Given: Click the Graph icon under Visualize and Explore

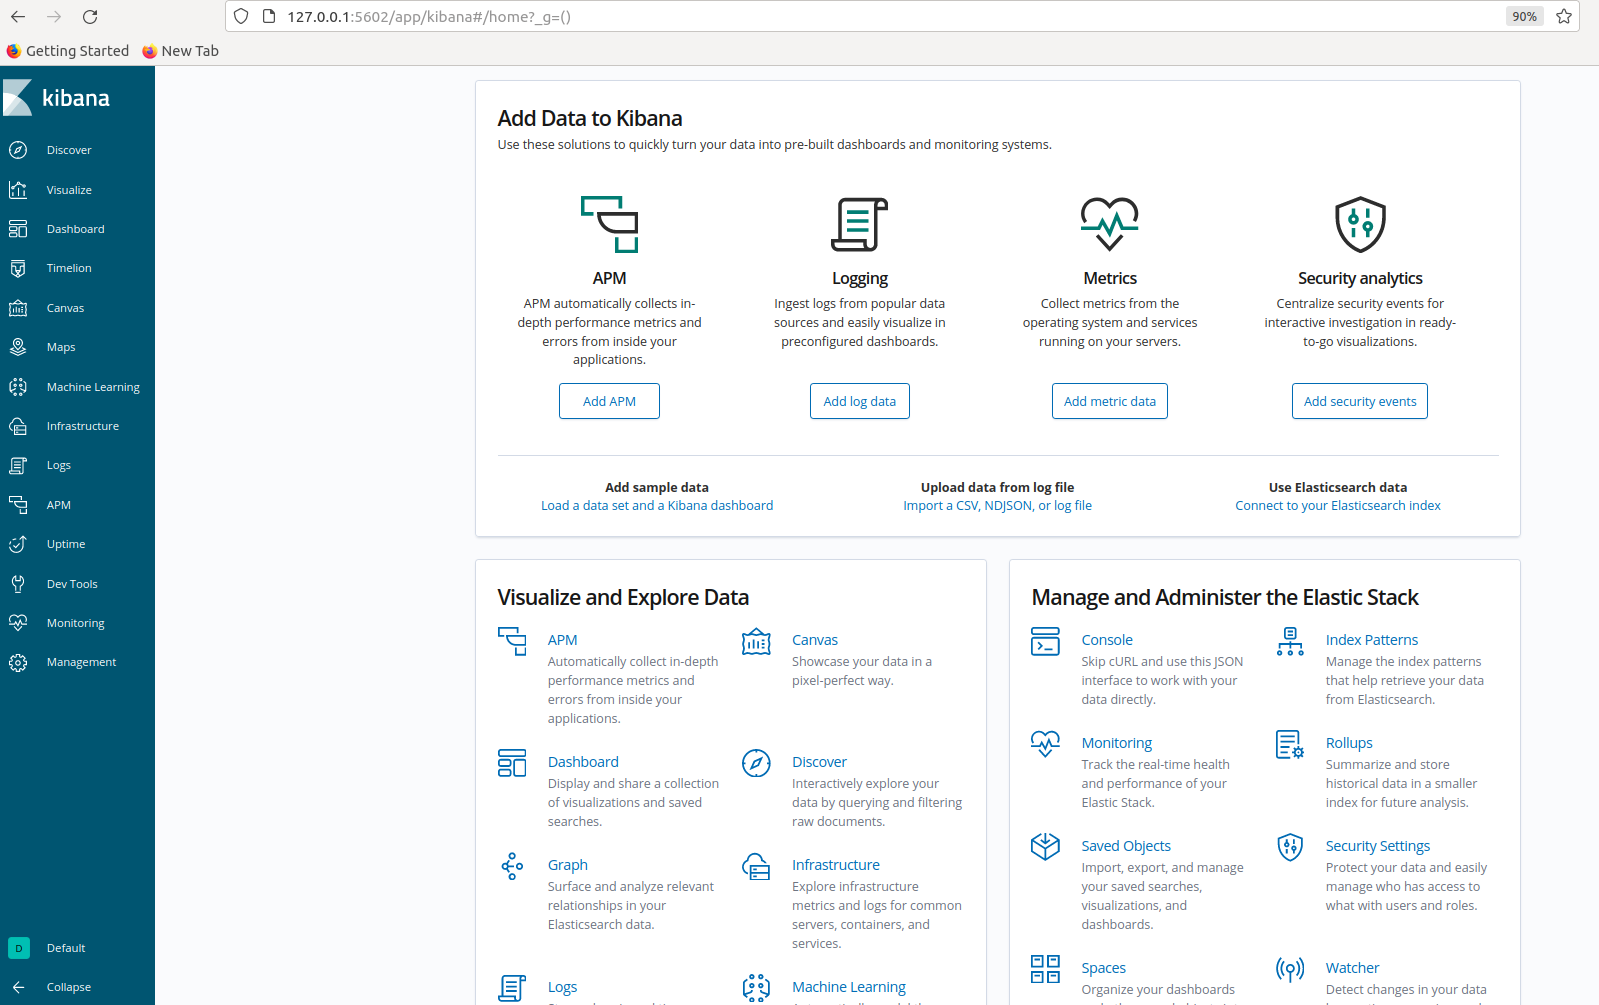Looking at the screenshot, I should click(x=512, y=866).
